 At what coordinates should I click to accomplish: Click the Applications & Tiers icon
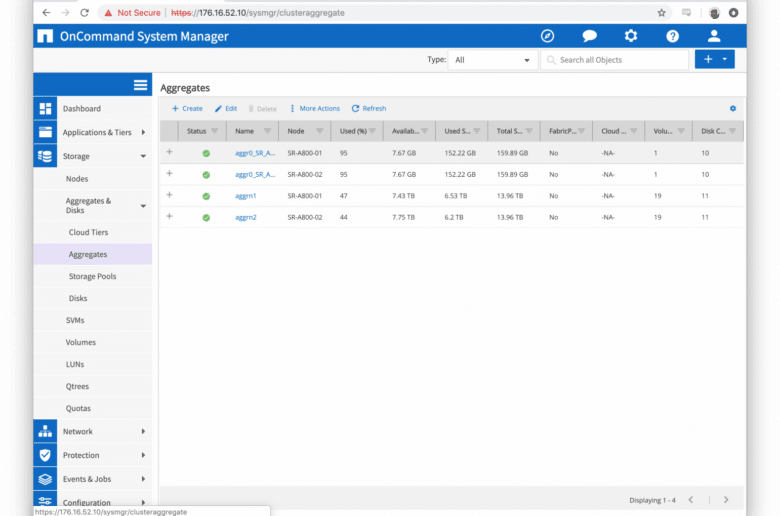pyautogui.click(x=45, y=132)
